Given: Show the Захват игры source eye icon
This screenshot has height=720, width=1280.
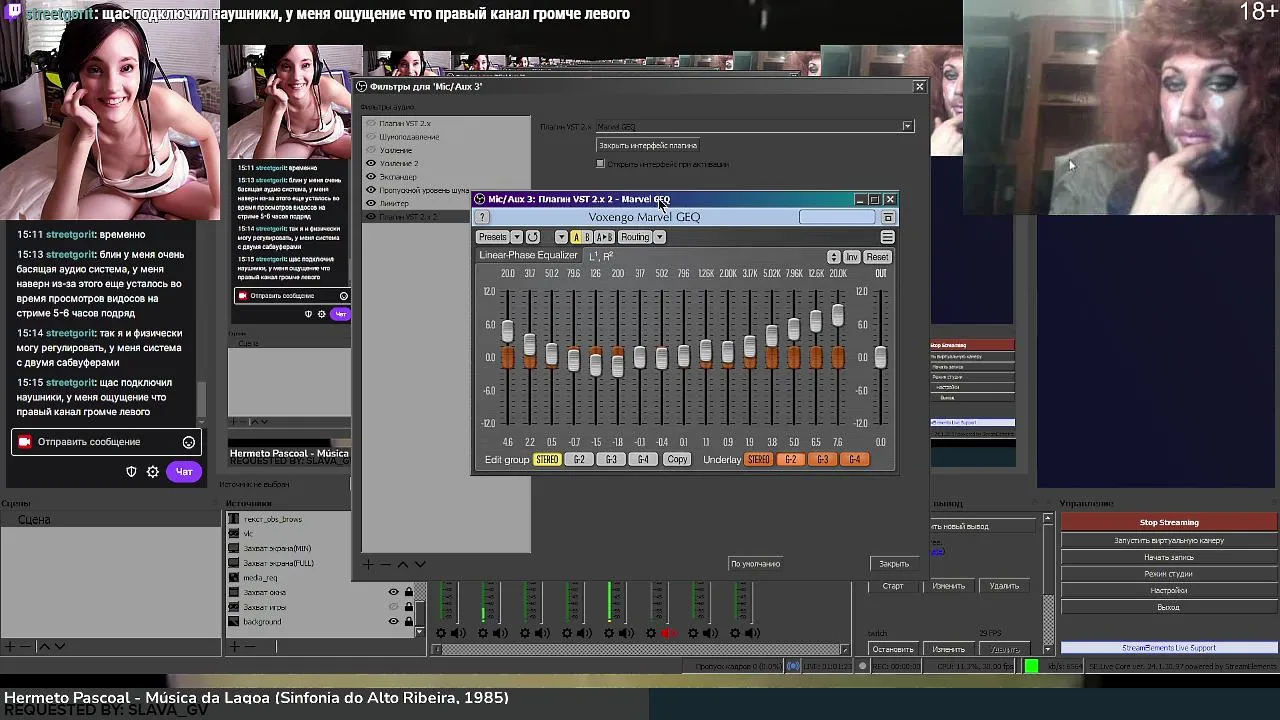Looking at the screenshot, I should pyautogui.click(x=393, y=607).
